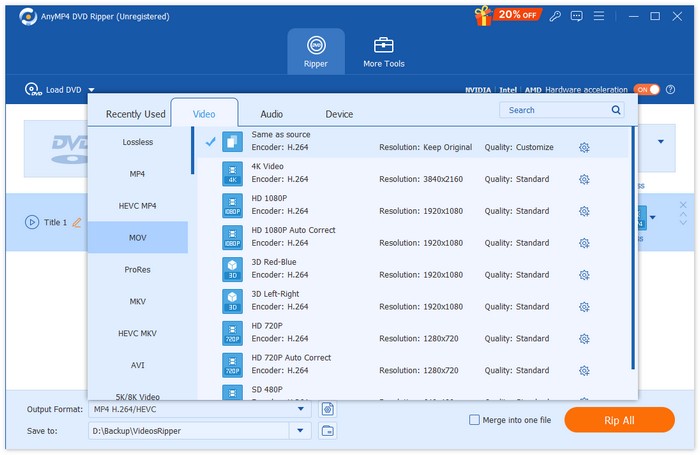Click the Ripper disc icon

tap(315, 45)
